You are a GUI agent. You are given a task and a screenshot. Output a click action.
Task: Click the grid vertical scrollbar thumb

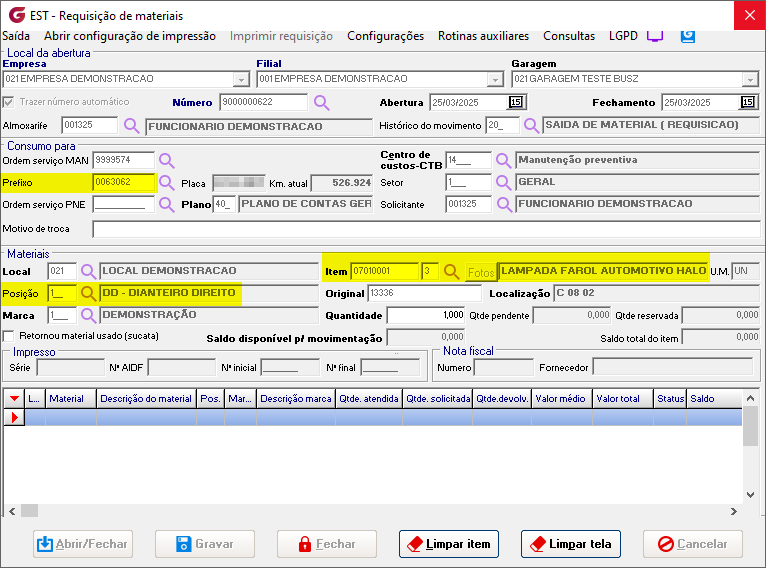click(x=750, y=426)
